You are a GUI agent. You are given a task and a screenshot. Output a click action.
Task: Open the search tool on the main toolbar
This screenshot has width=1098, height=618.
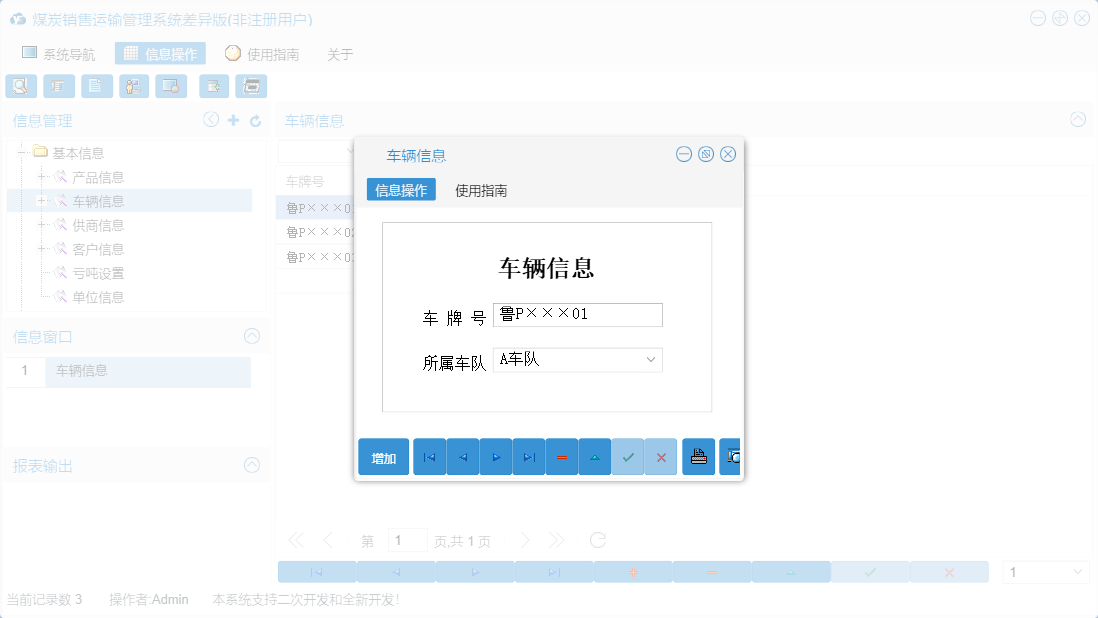point(20,86)
